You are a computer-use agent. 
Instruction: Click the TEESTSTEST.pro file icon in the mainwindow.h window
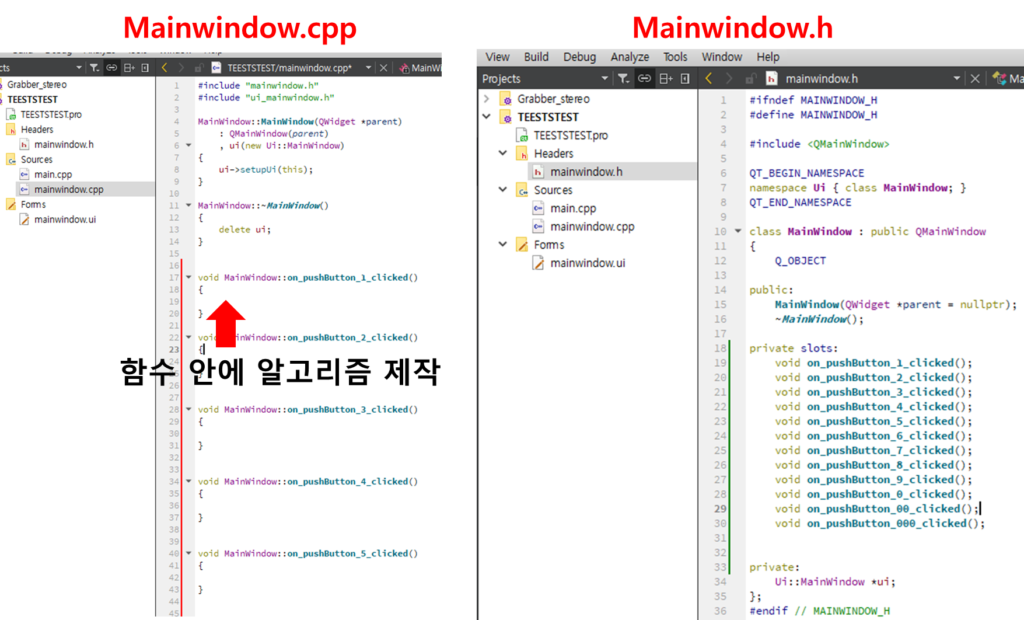click(x=522, y=135)
